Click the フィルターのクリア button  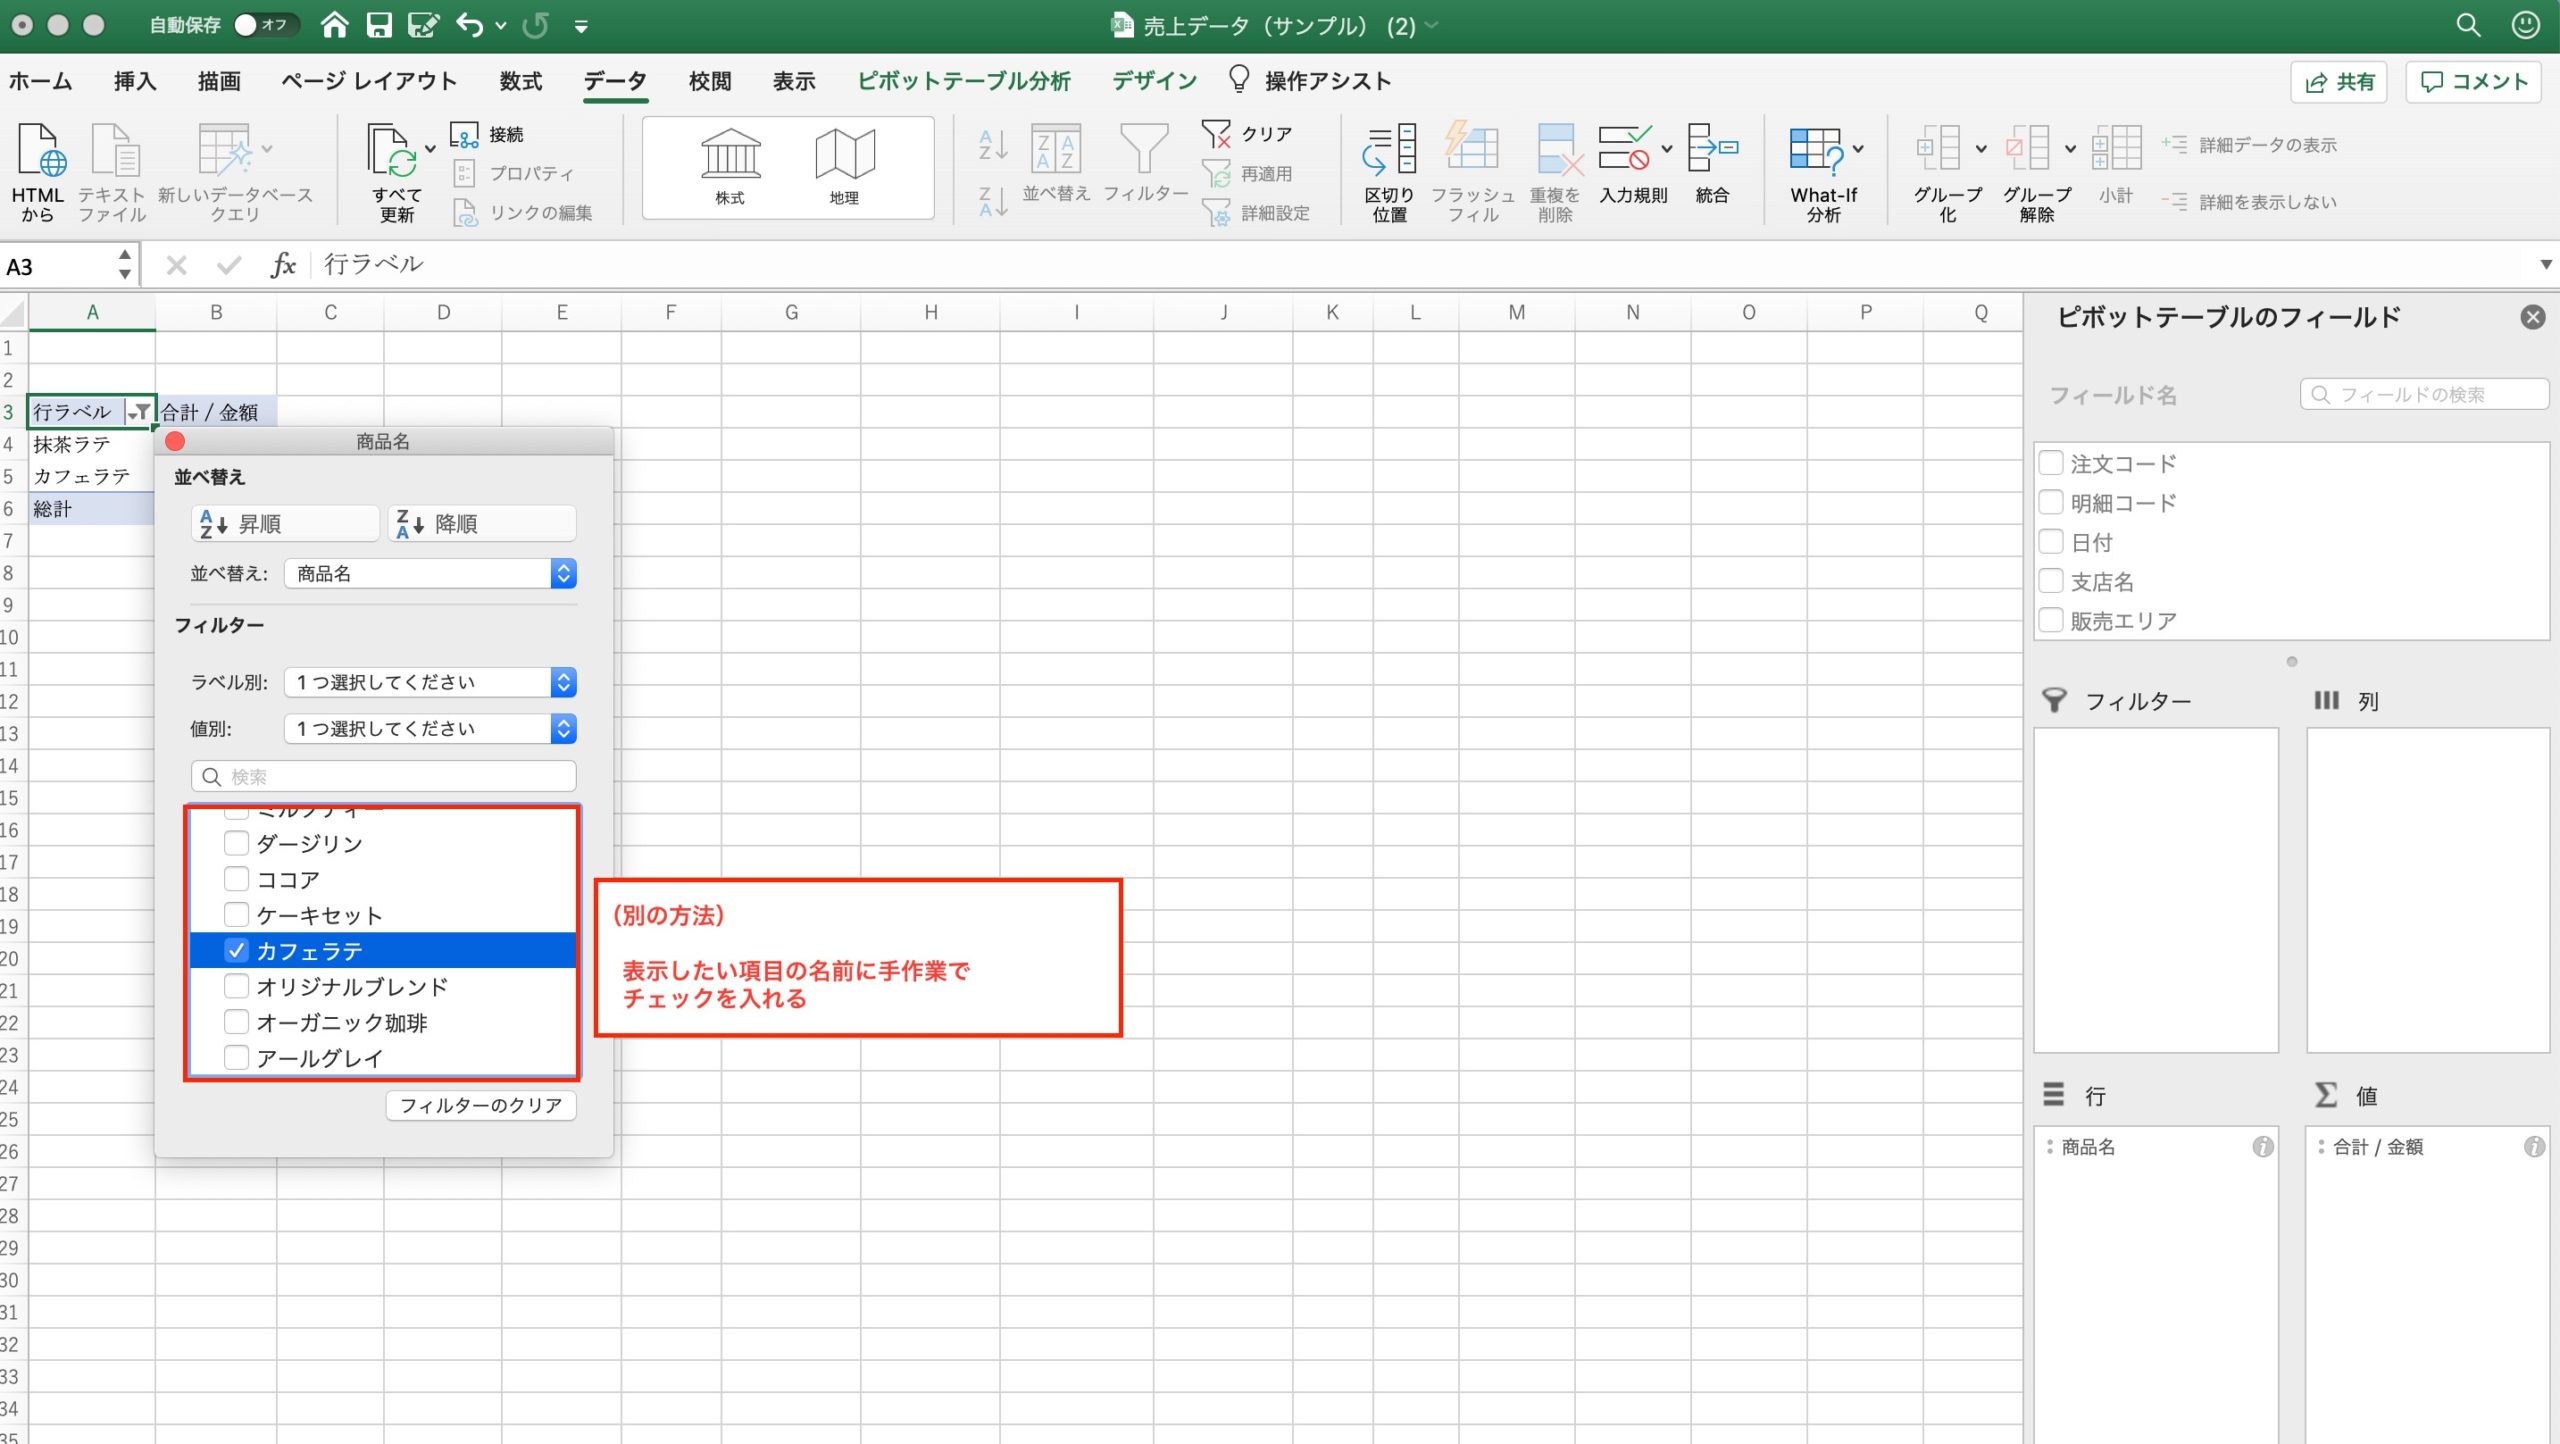click(x=481, y=1105)
